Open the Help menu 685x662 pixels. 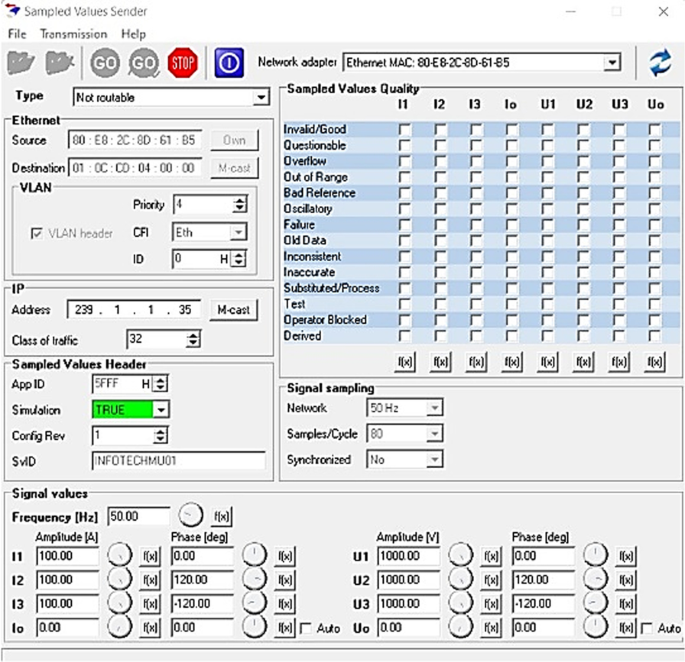[133, 34]
